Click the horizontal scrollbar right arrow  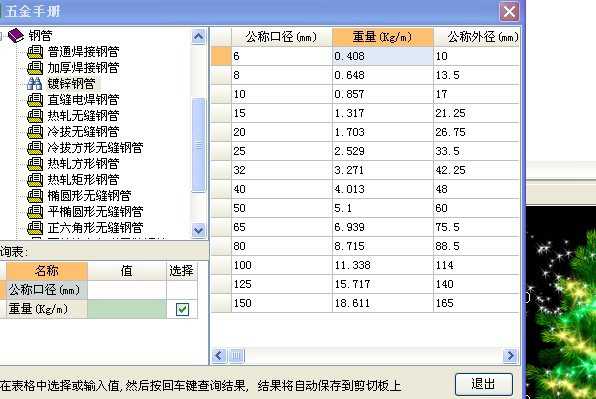(x=510, y=356)
